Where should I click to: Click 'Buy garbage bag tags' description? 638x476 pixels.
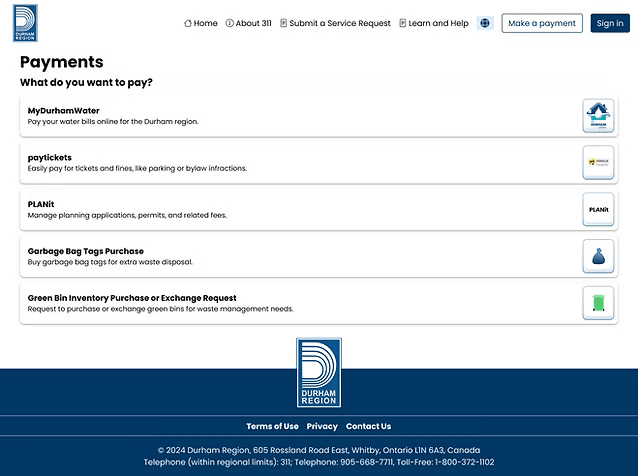[110, 262]
